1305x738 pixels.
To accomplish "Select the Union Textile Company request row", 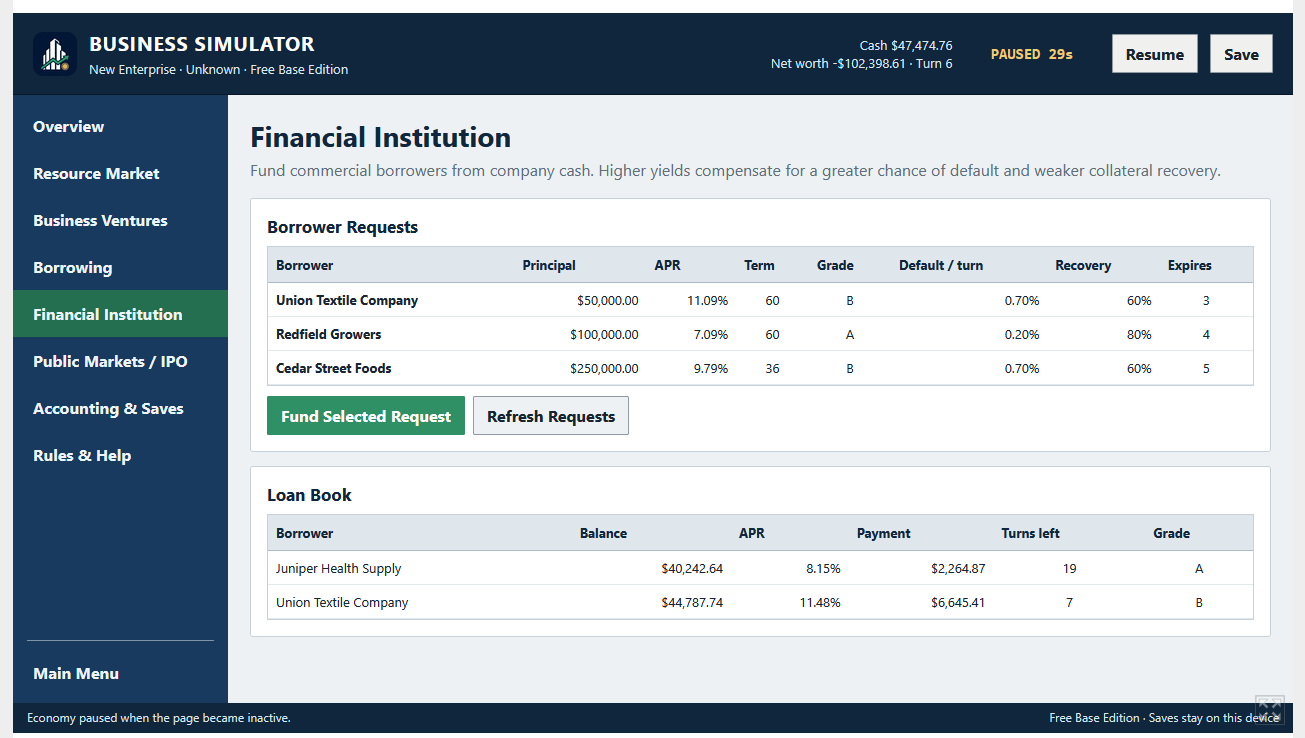I will tap(760, 300).
